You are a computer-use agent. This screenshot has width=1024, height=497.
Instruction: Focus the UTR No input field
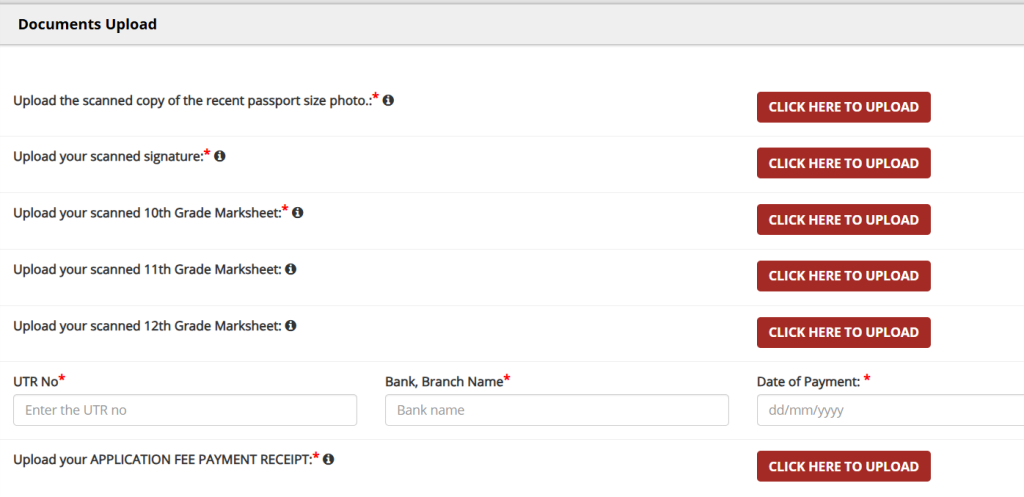point(185,410)
